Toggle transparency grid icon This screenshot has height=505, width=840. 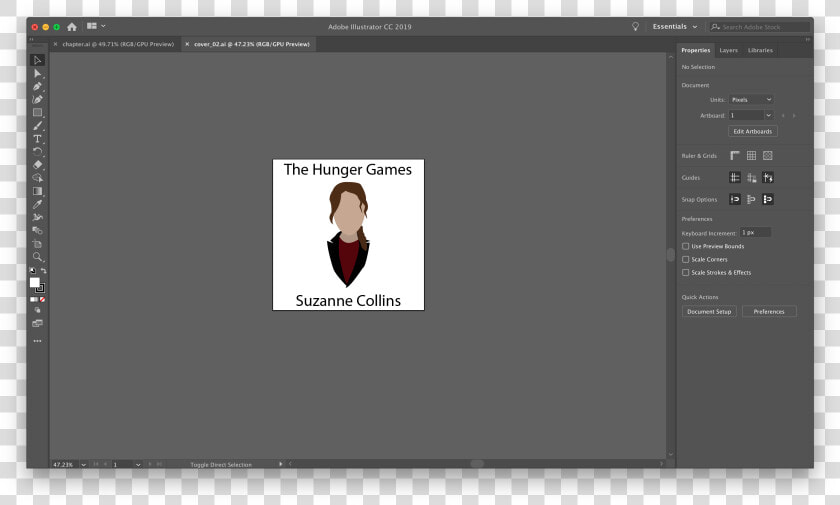[768, 156]
